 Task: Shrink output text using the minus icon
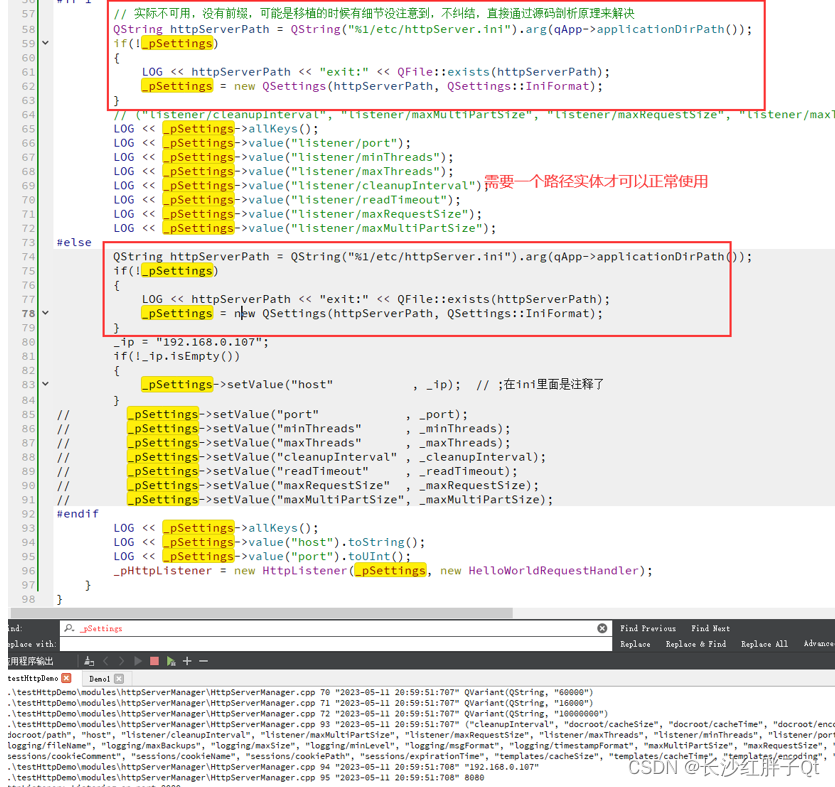tap(202, 661)
